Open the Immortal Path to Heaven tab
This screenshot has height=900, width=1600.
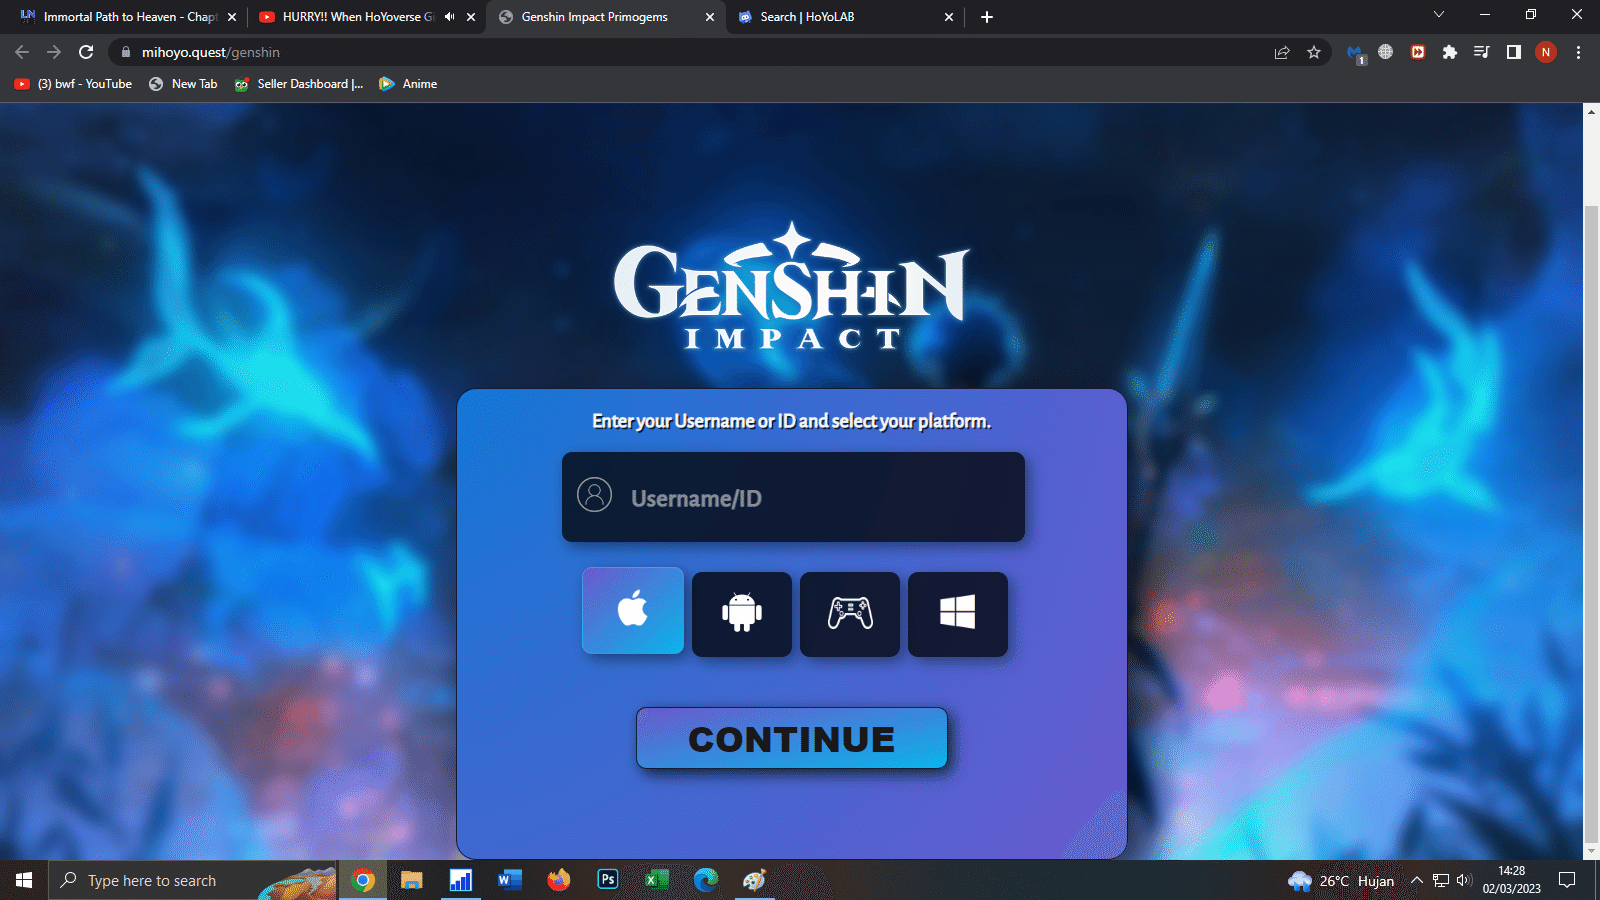[120, 17]
